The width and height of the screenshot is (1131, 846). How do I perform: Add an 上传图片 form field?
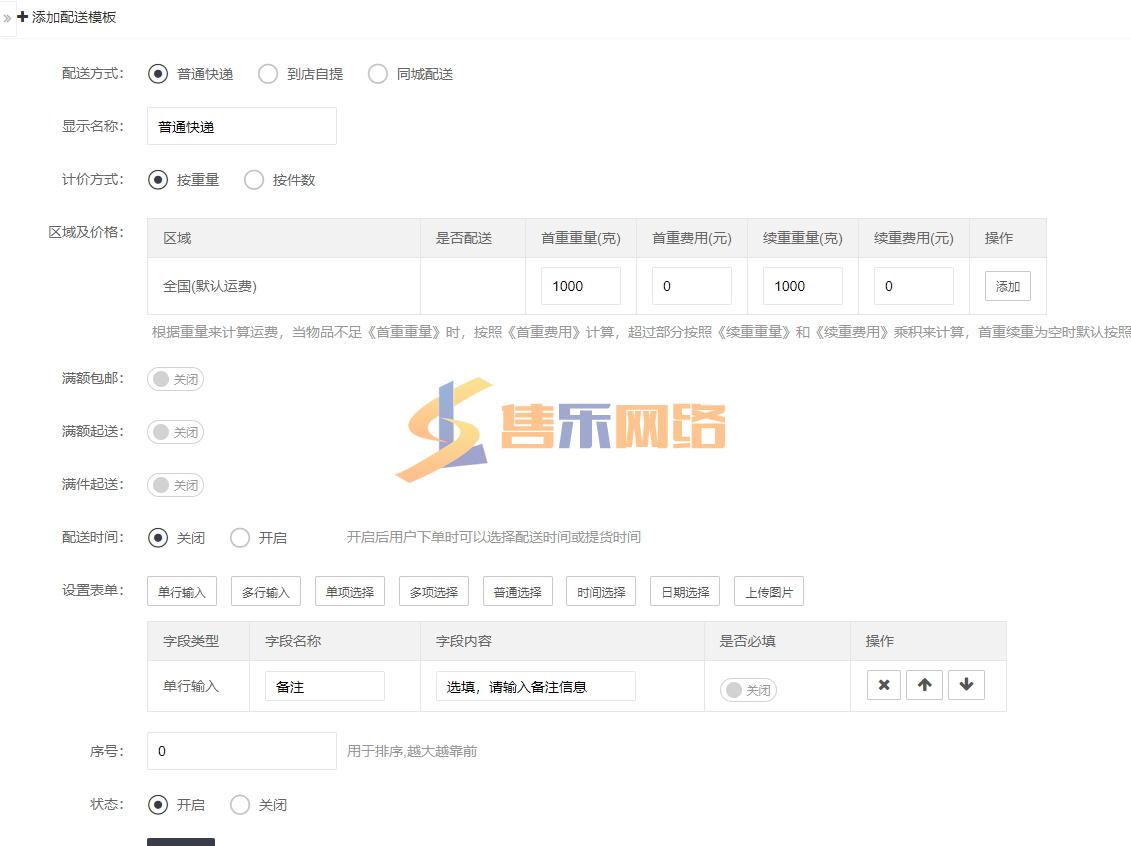tap(769, 592)
